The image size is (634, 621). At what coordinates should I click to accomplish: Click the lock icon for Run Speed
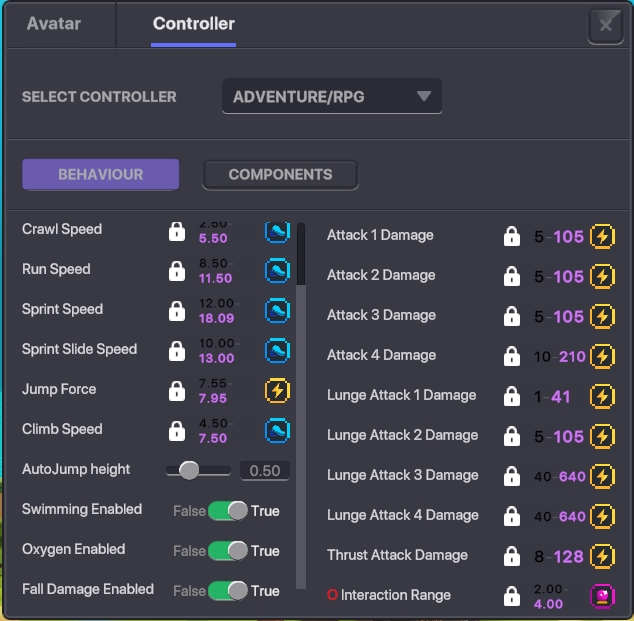(177, 271)
